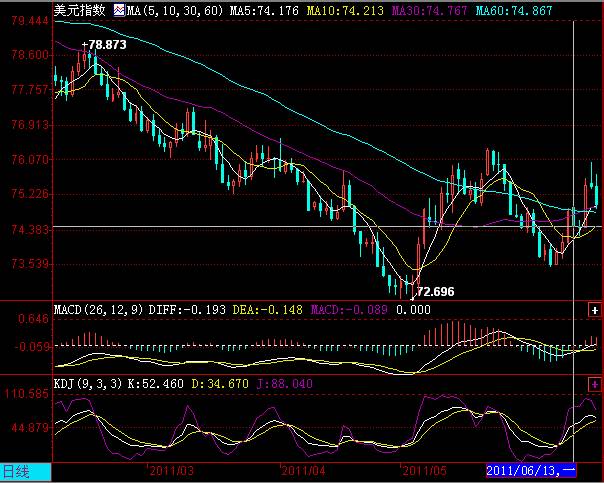Click the DEA:-0.148 value
This screenshot has height=483, width=604.
click(268, 310)
